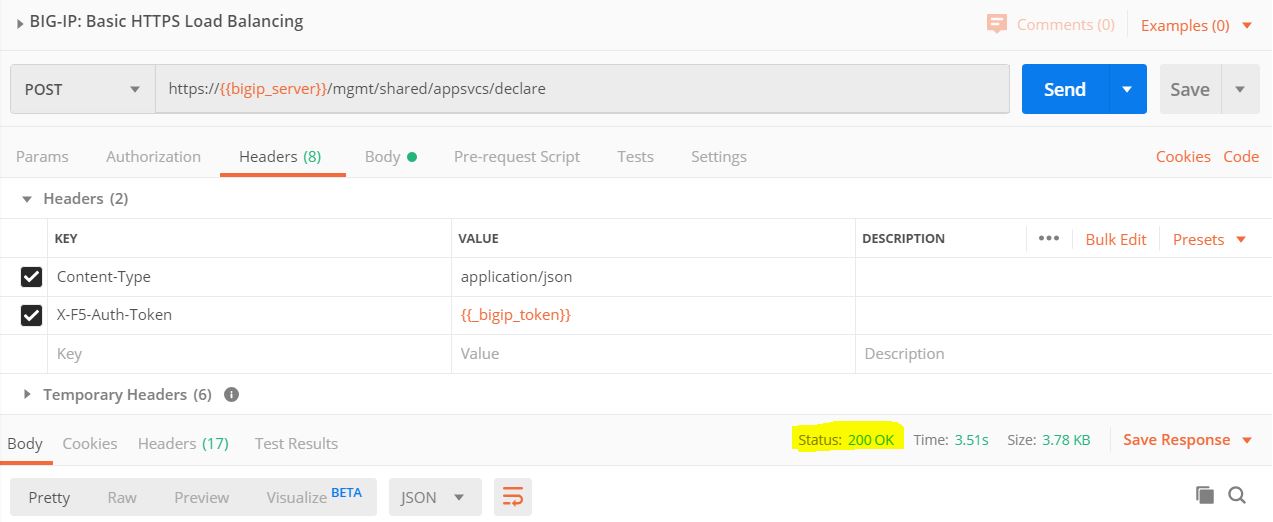Open the Presets dropdown
The height and width of the screenshot is (522, 1273).
click(x=1209, y=239)
